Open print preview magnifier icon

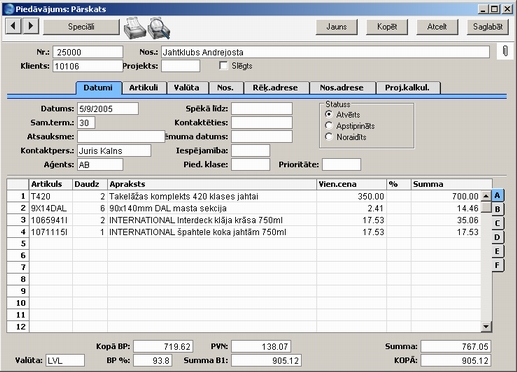point(159,28)
